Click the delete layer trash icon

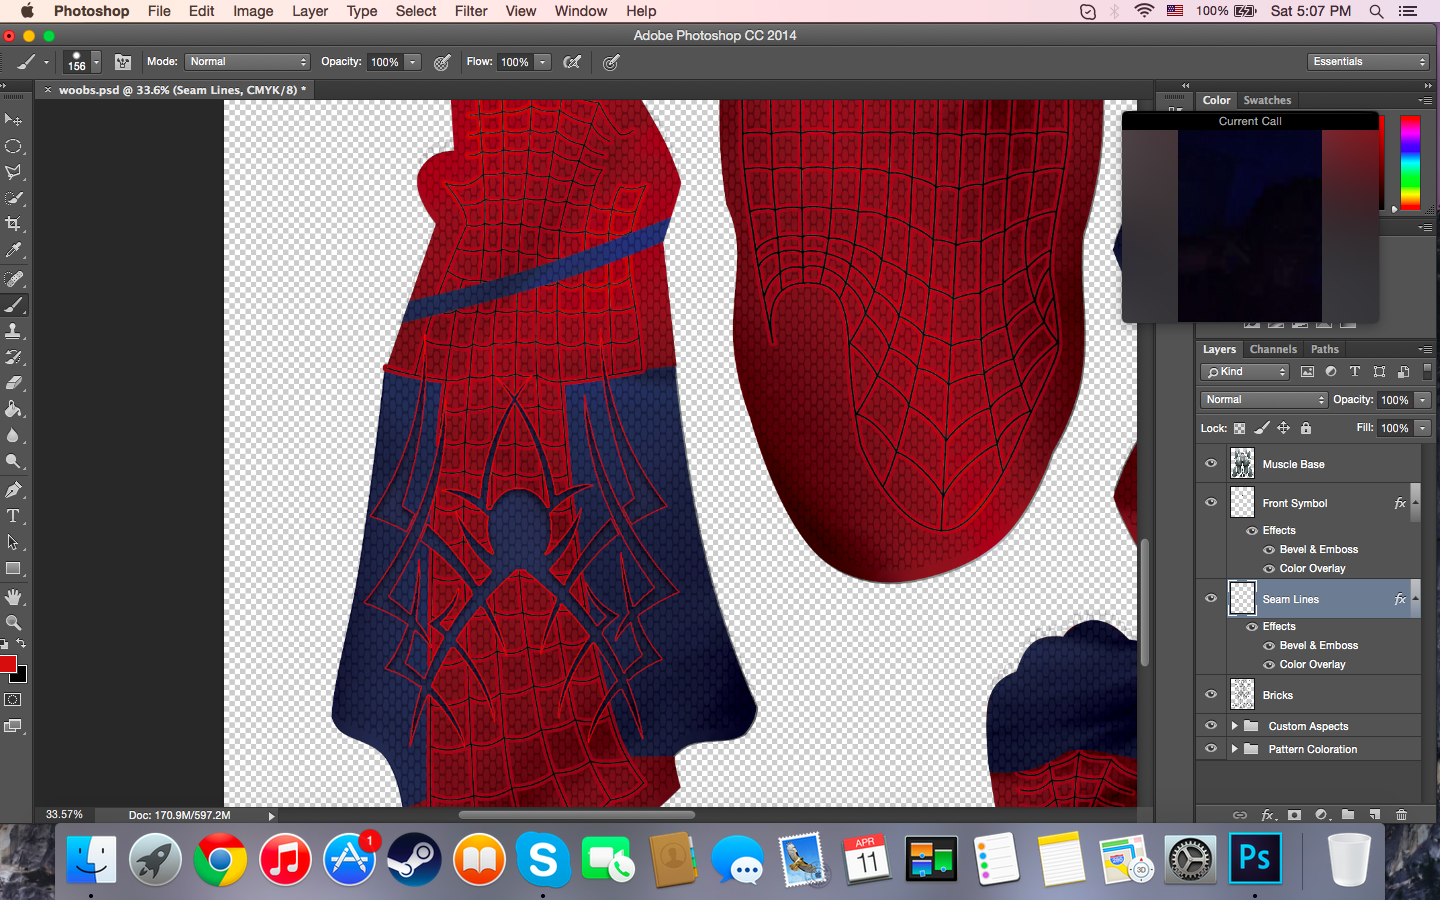click(1401, 815)
